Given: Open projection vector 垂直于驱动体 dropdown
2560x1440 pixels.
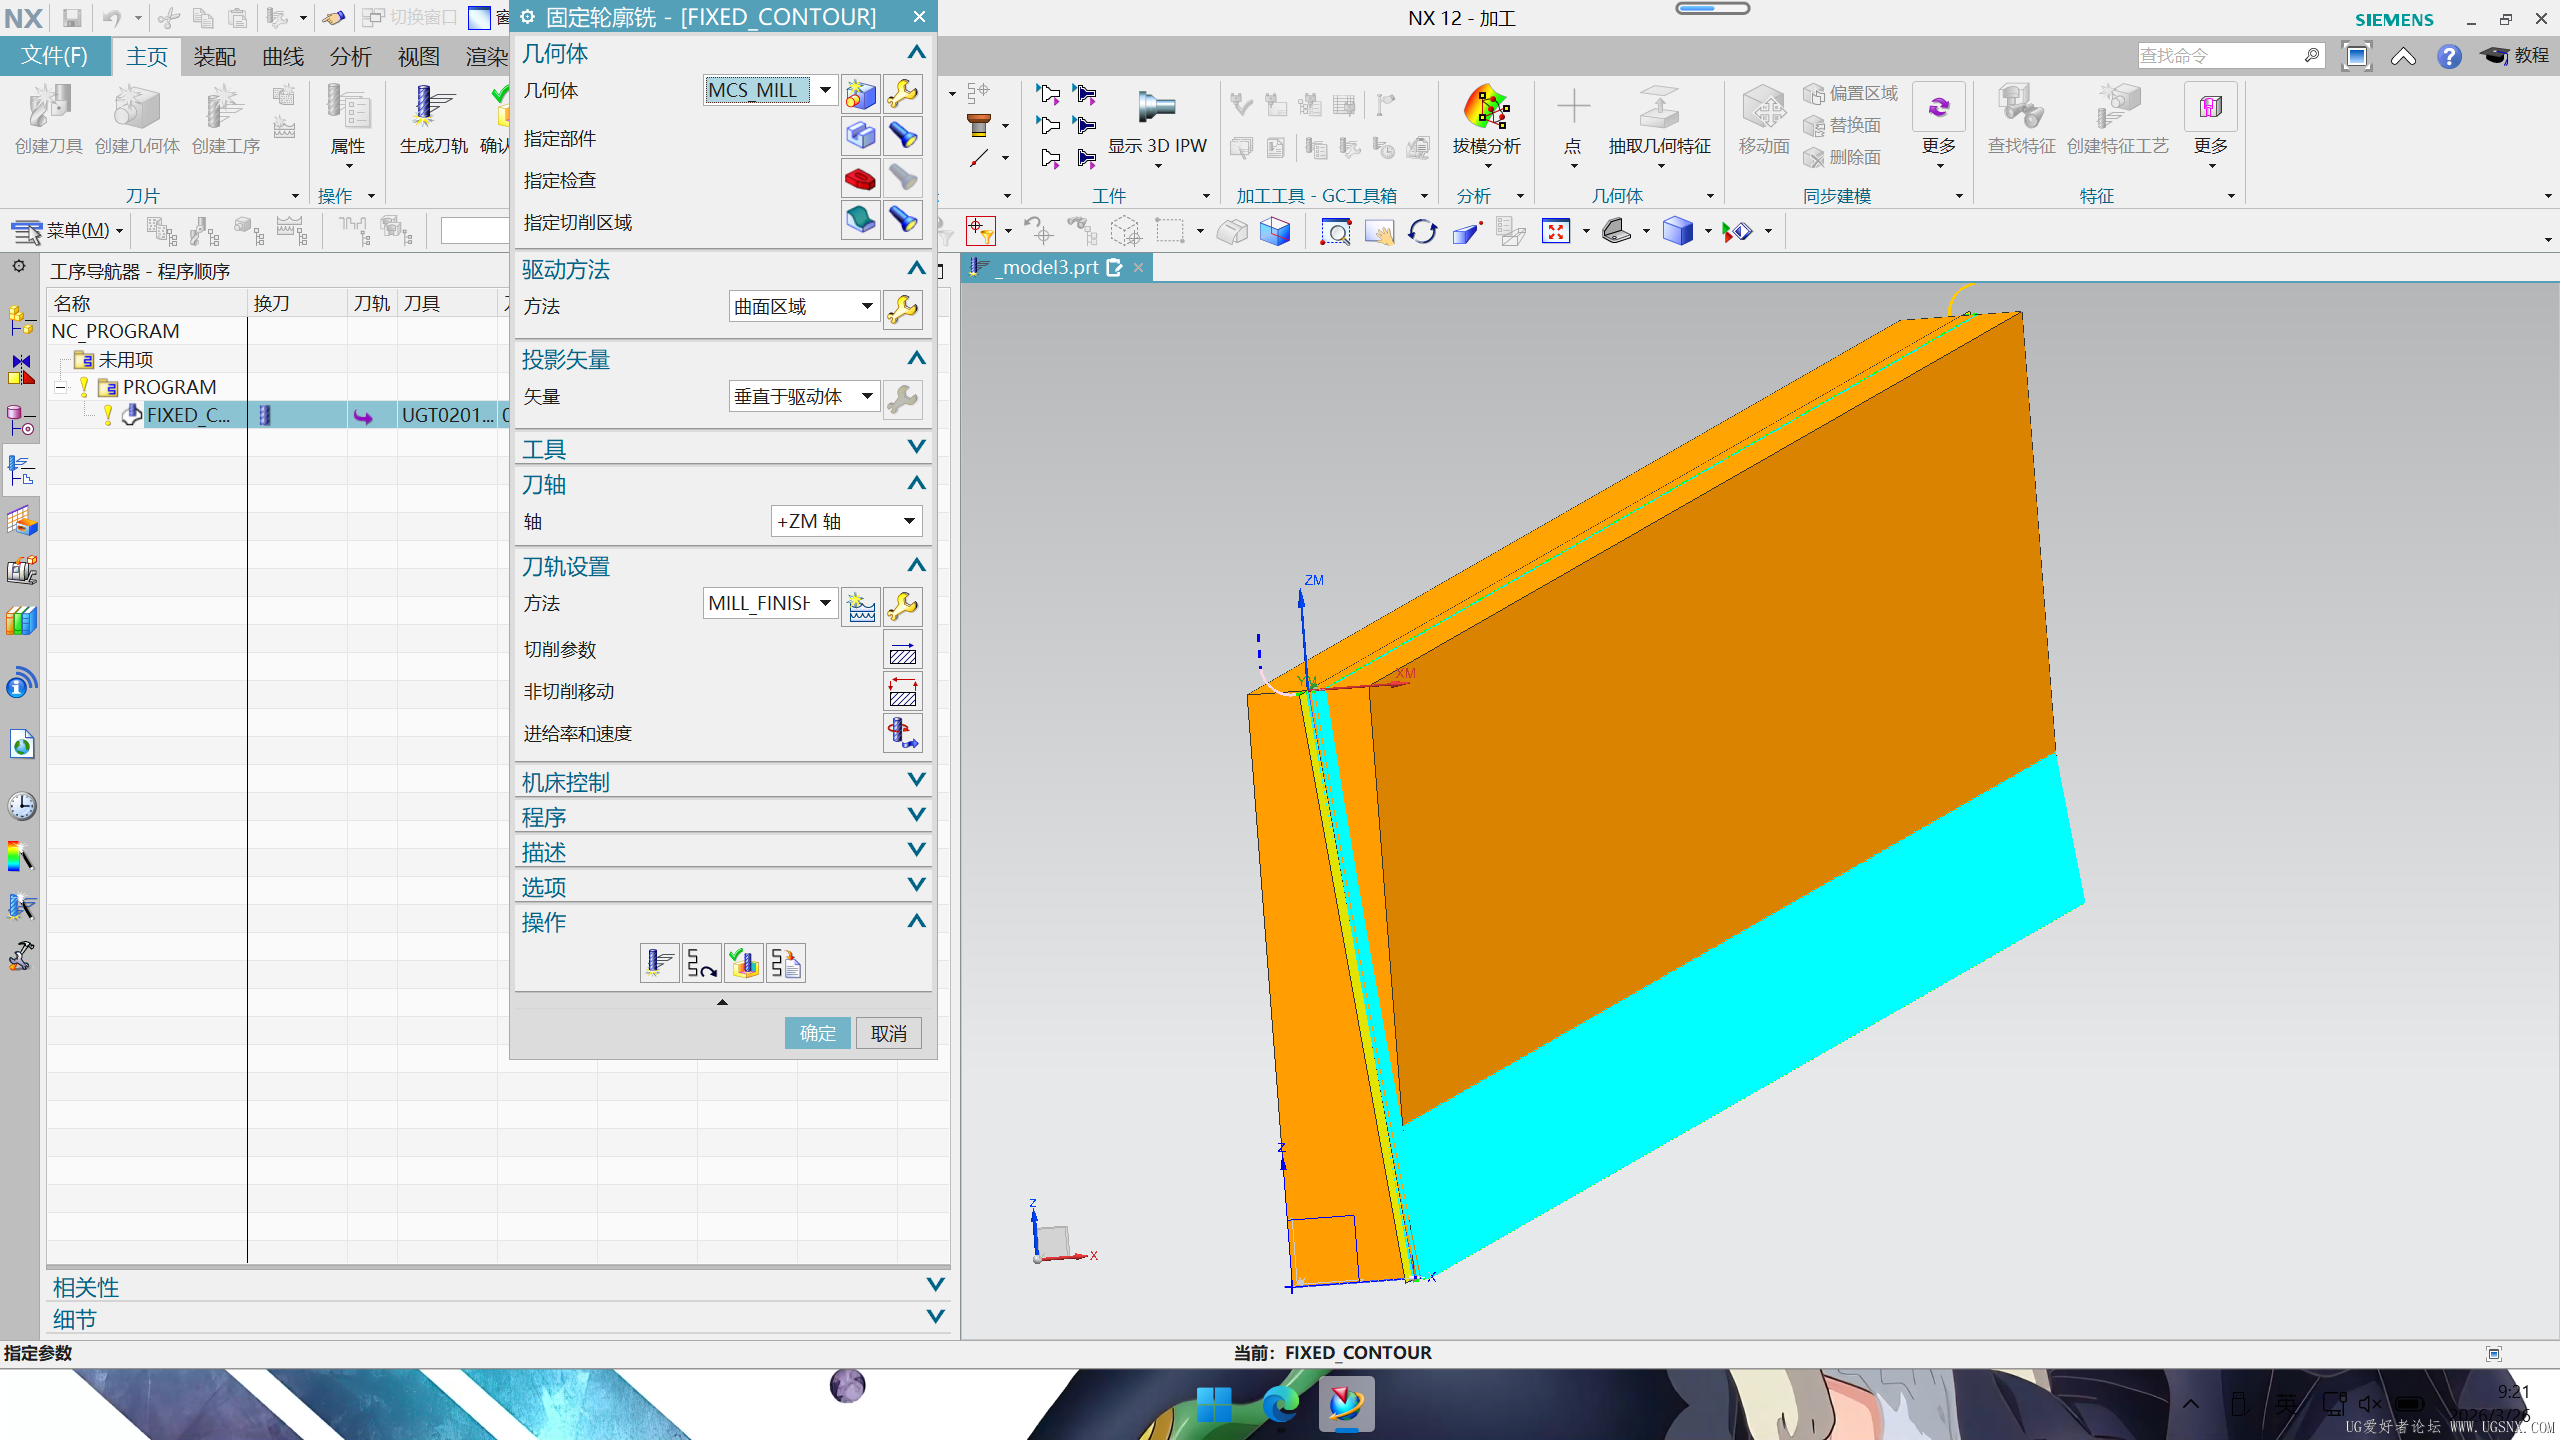Looking at the screenshot, I should point(867,396).
